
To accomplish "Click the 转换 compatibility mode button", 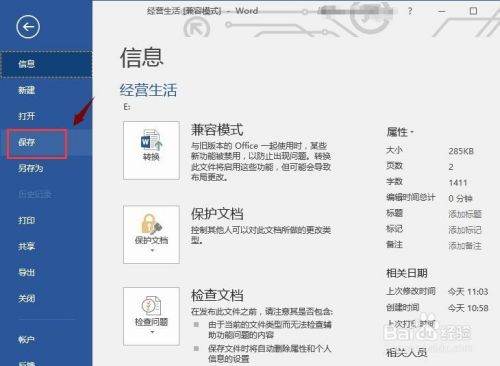I will tap(151, 150).
